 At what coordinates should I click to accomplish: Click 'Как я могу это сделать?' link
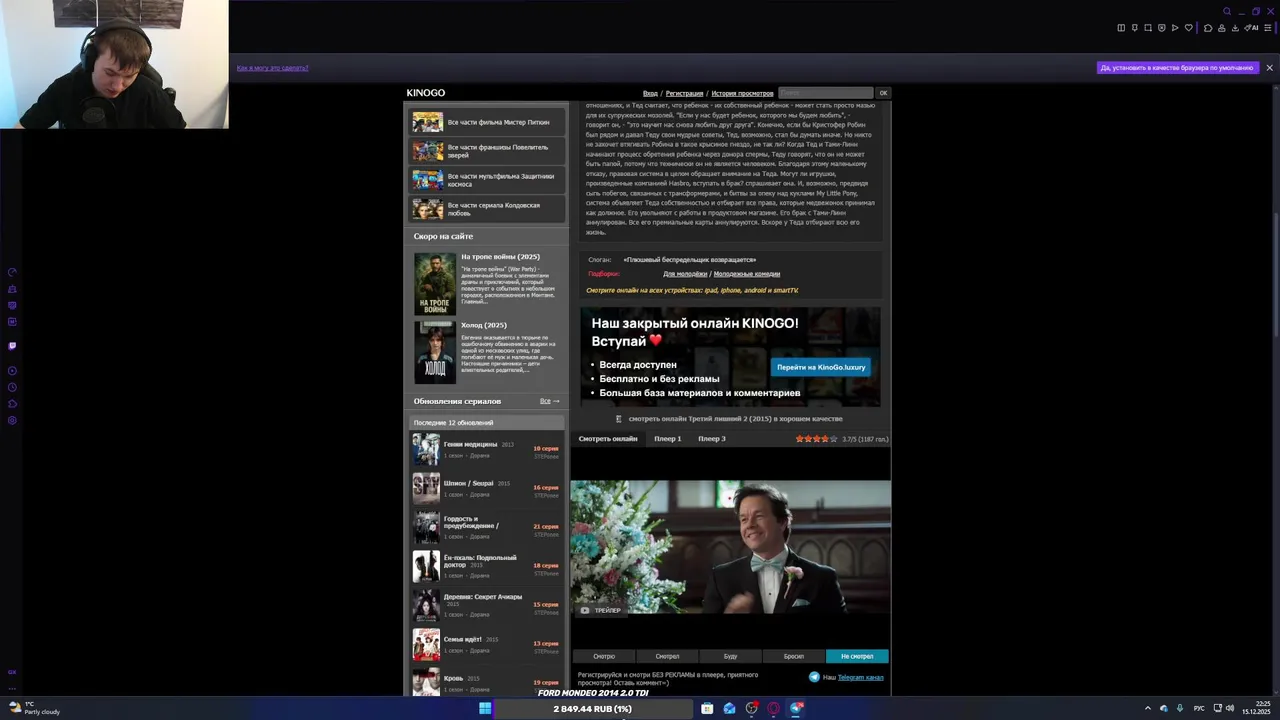point(272,68)
